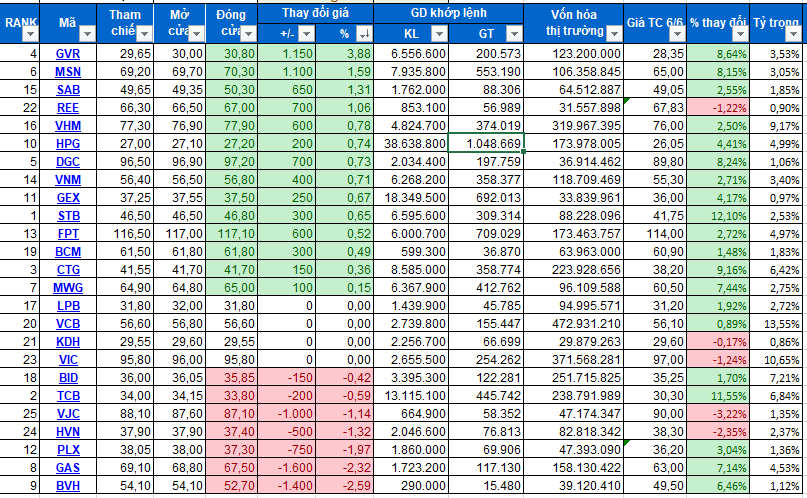Screen dimensions: 807x498
Task: Select the percent change cell -2,59
Action: click(x=345, y=486)
